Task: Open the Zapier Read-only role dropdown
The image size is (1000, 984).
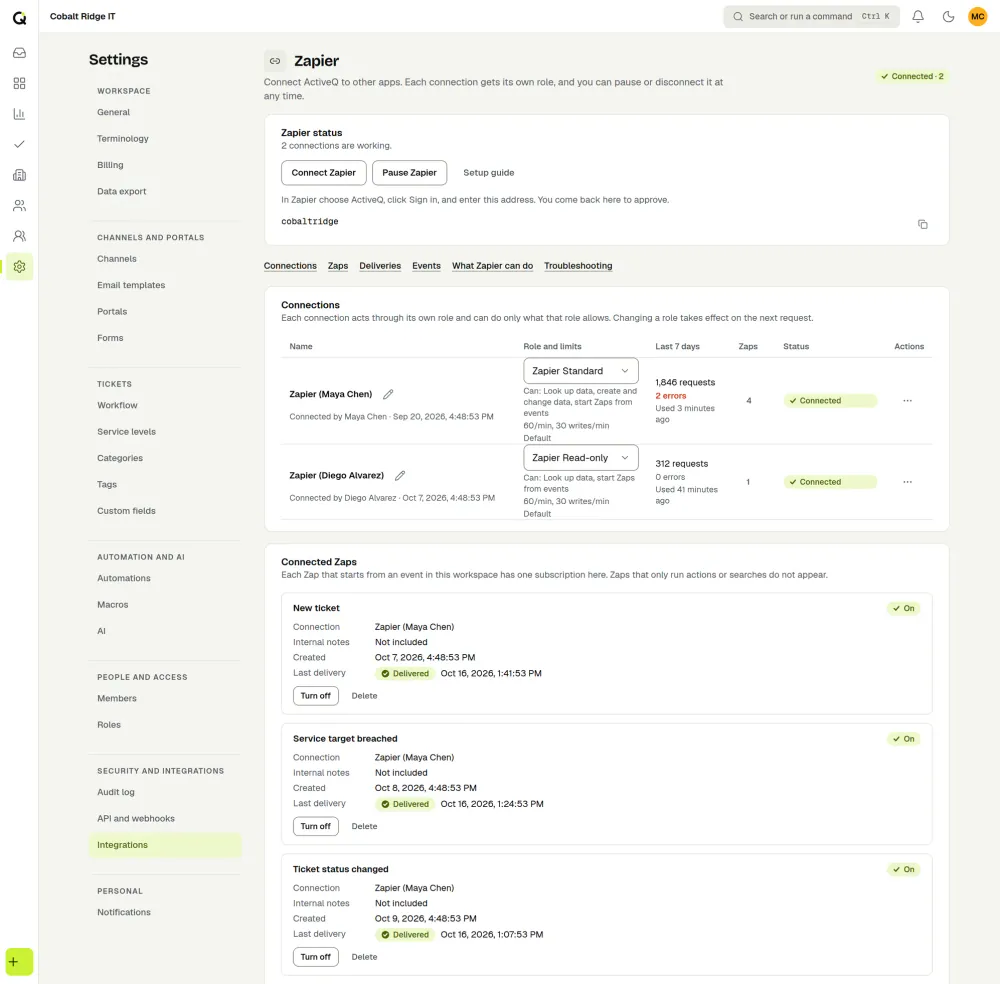Action: tap(580, 458)
